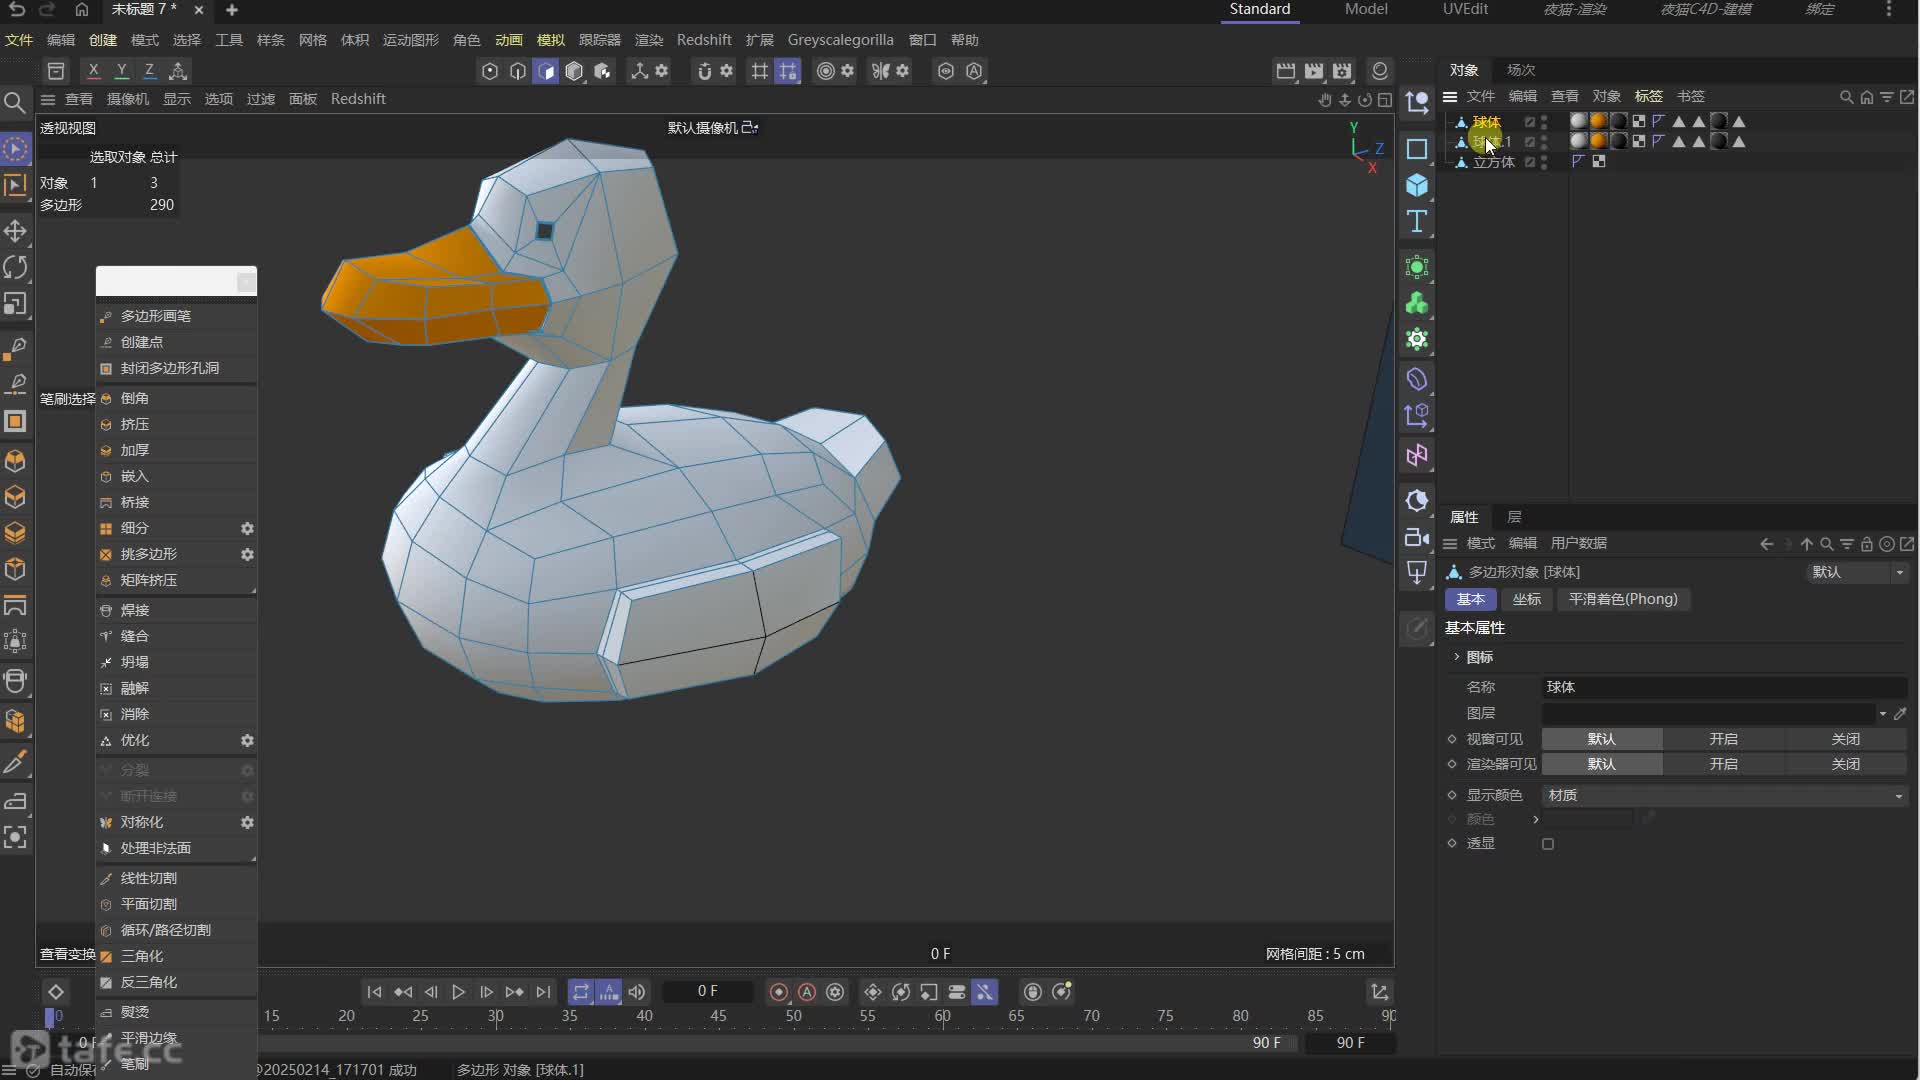Image resolution: width=1920 pixels, height=1080 pixels.
Task: Set 视窗可见 to 关闭
Action: point(1846,739)
